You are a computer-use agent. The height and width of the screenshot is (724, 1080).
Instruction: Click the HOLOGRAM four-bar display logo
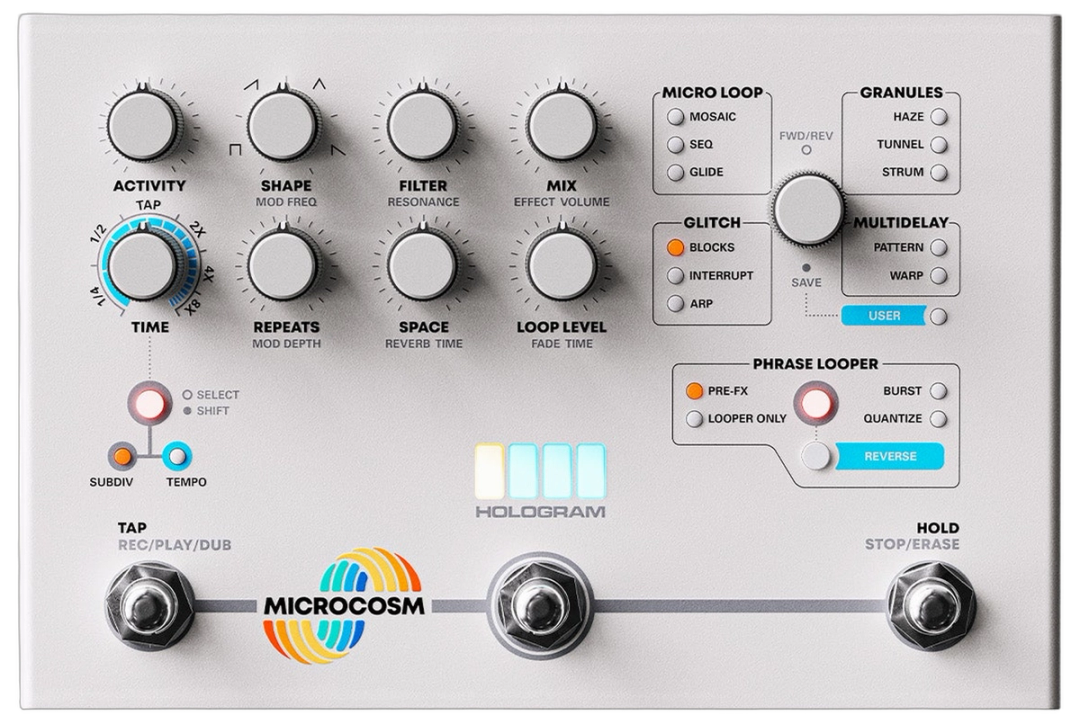point(540,481)
